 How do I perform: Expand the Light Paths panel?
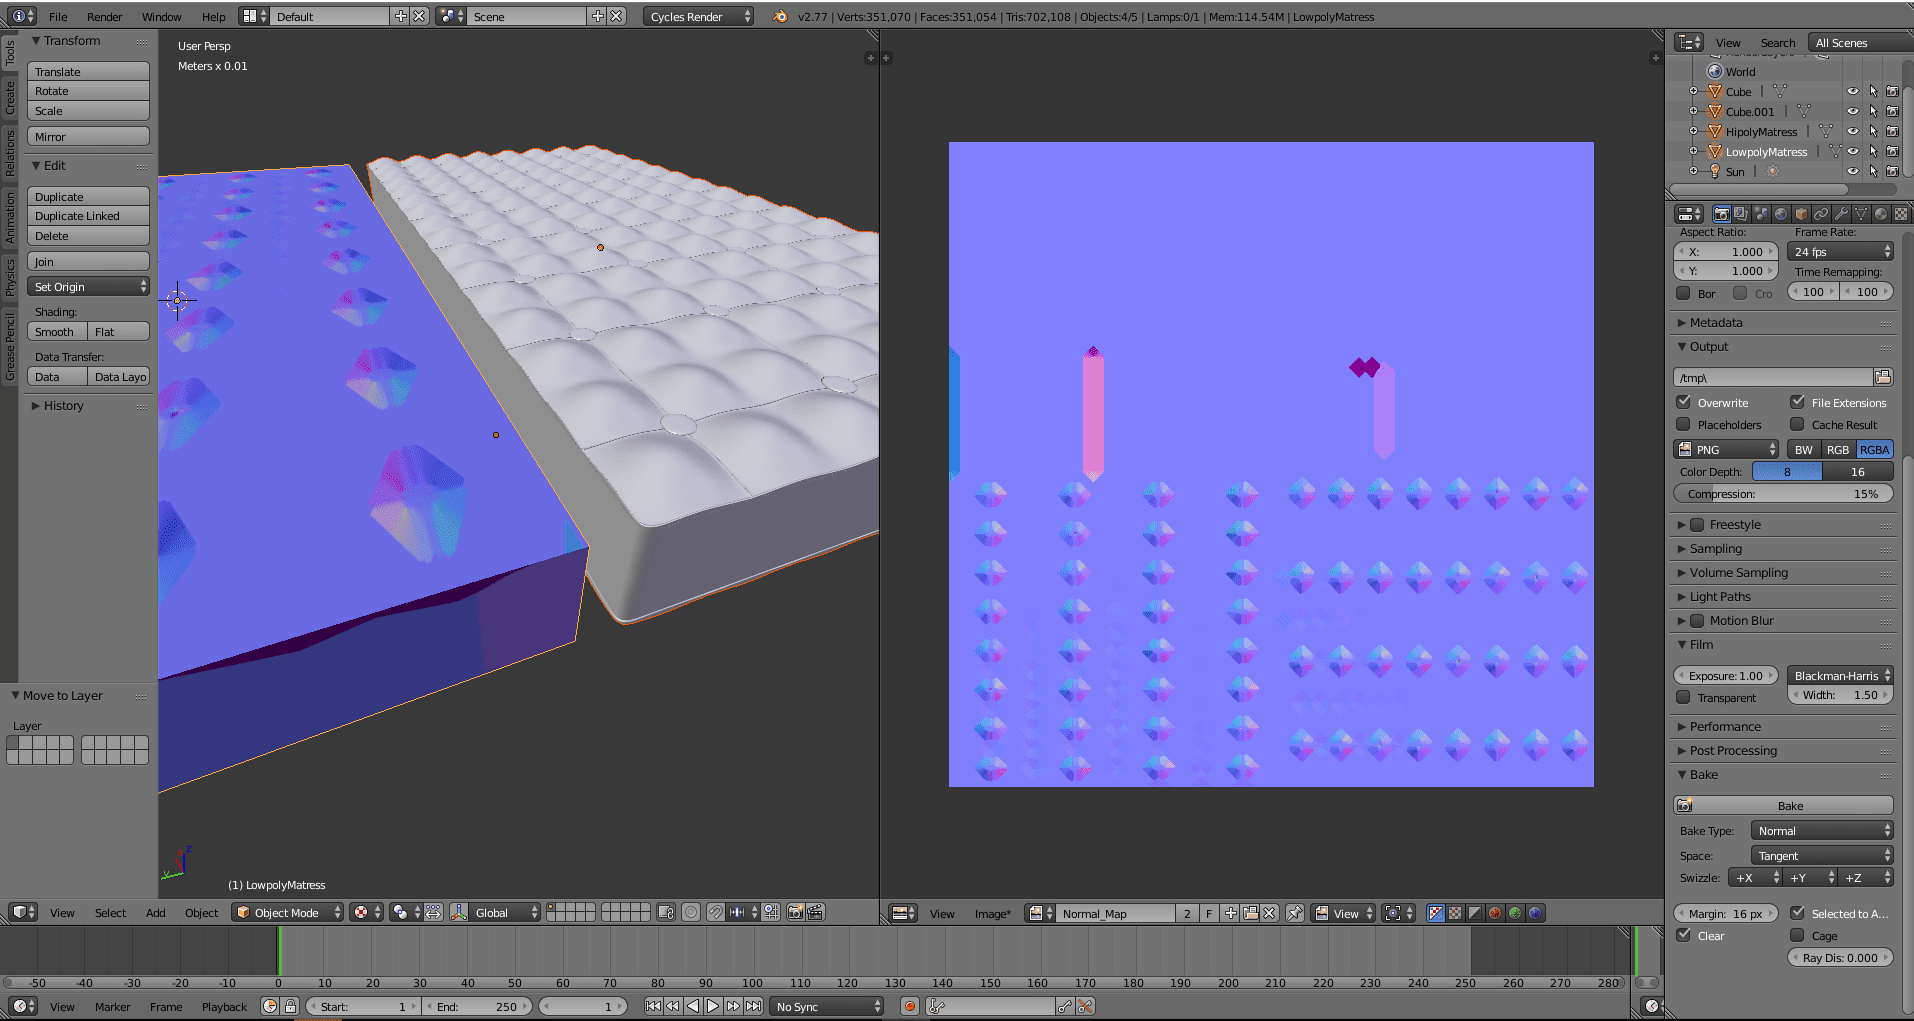pyautogui.click(x=1720, y=596)
